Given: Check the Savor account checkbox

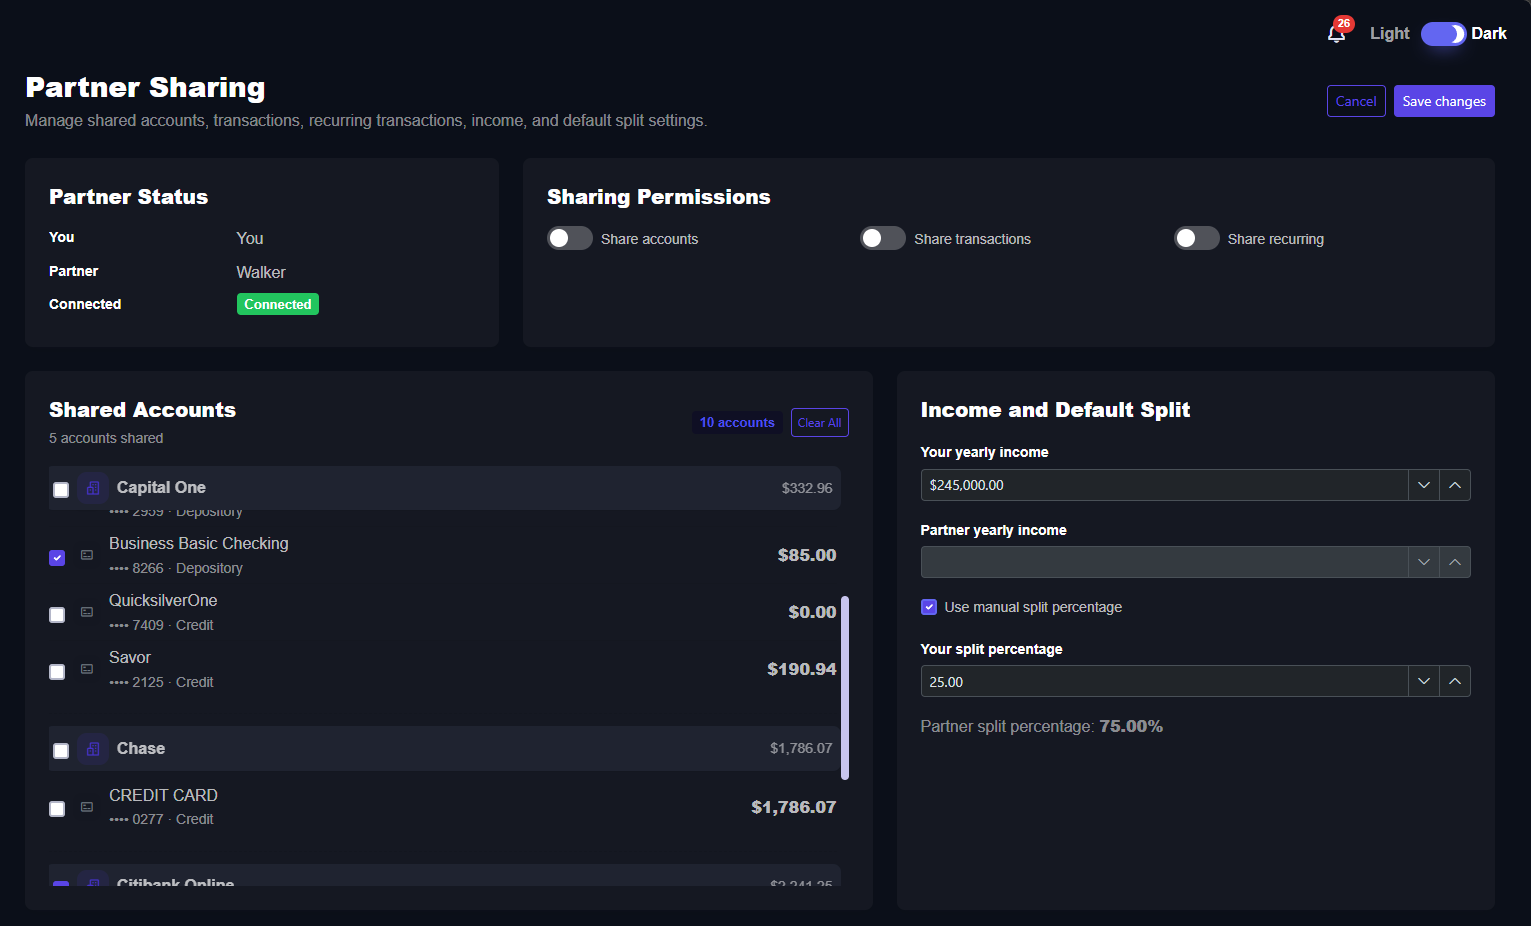Looking at the screenshot, I should pyautogui.click(x=57, y=672).
